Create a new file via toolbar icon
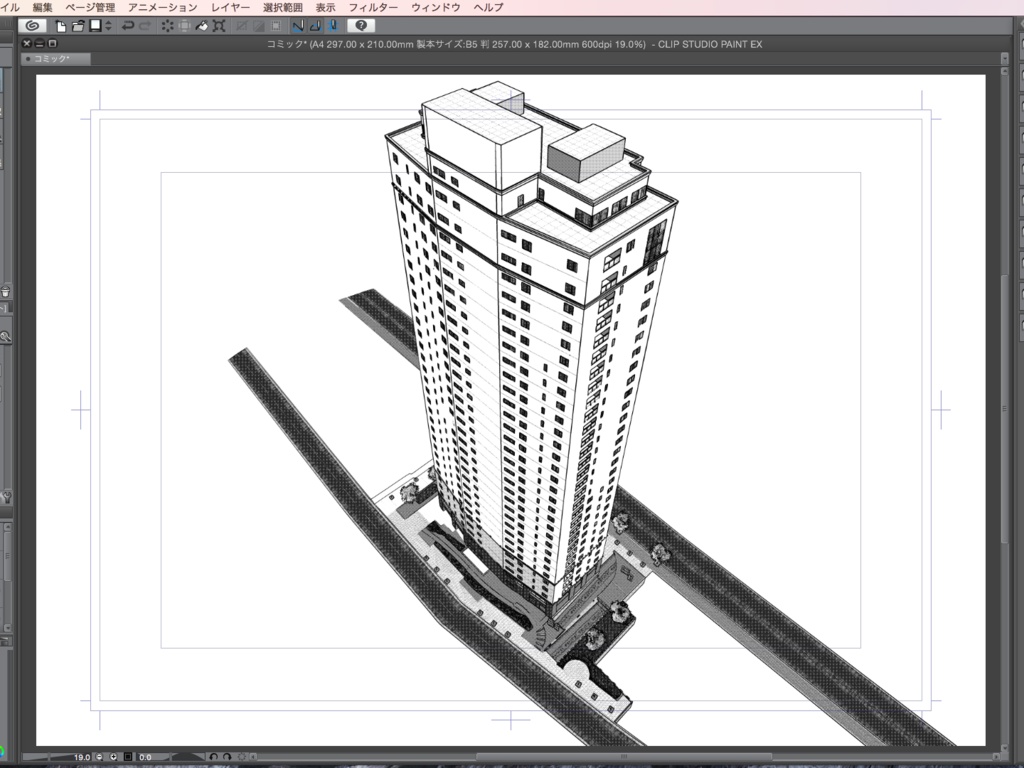This screenshot has width=1024, height=768. point(61,26)
